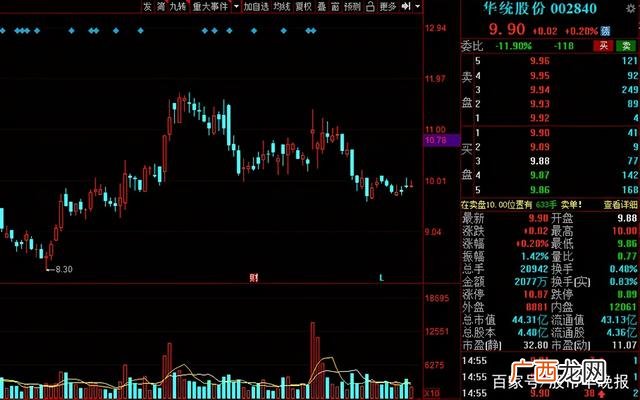Click the blue 融 margin icon
640x400 pixels.
[606, 31]
